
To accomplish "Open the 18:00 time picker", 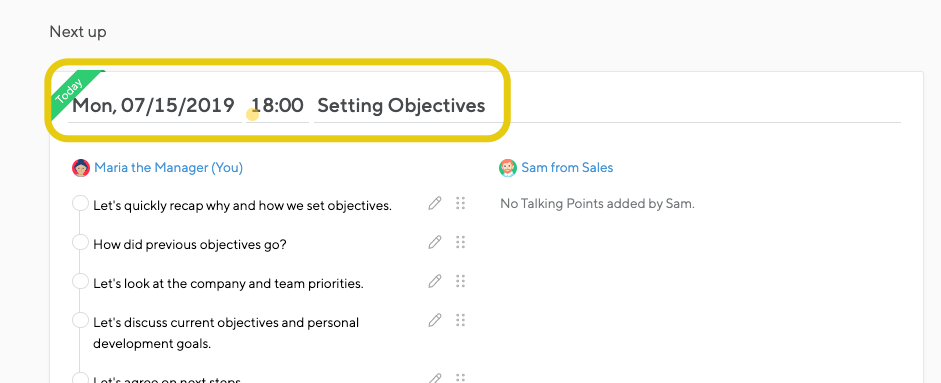I will (277, 106).
